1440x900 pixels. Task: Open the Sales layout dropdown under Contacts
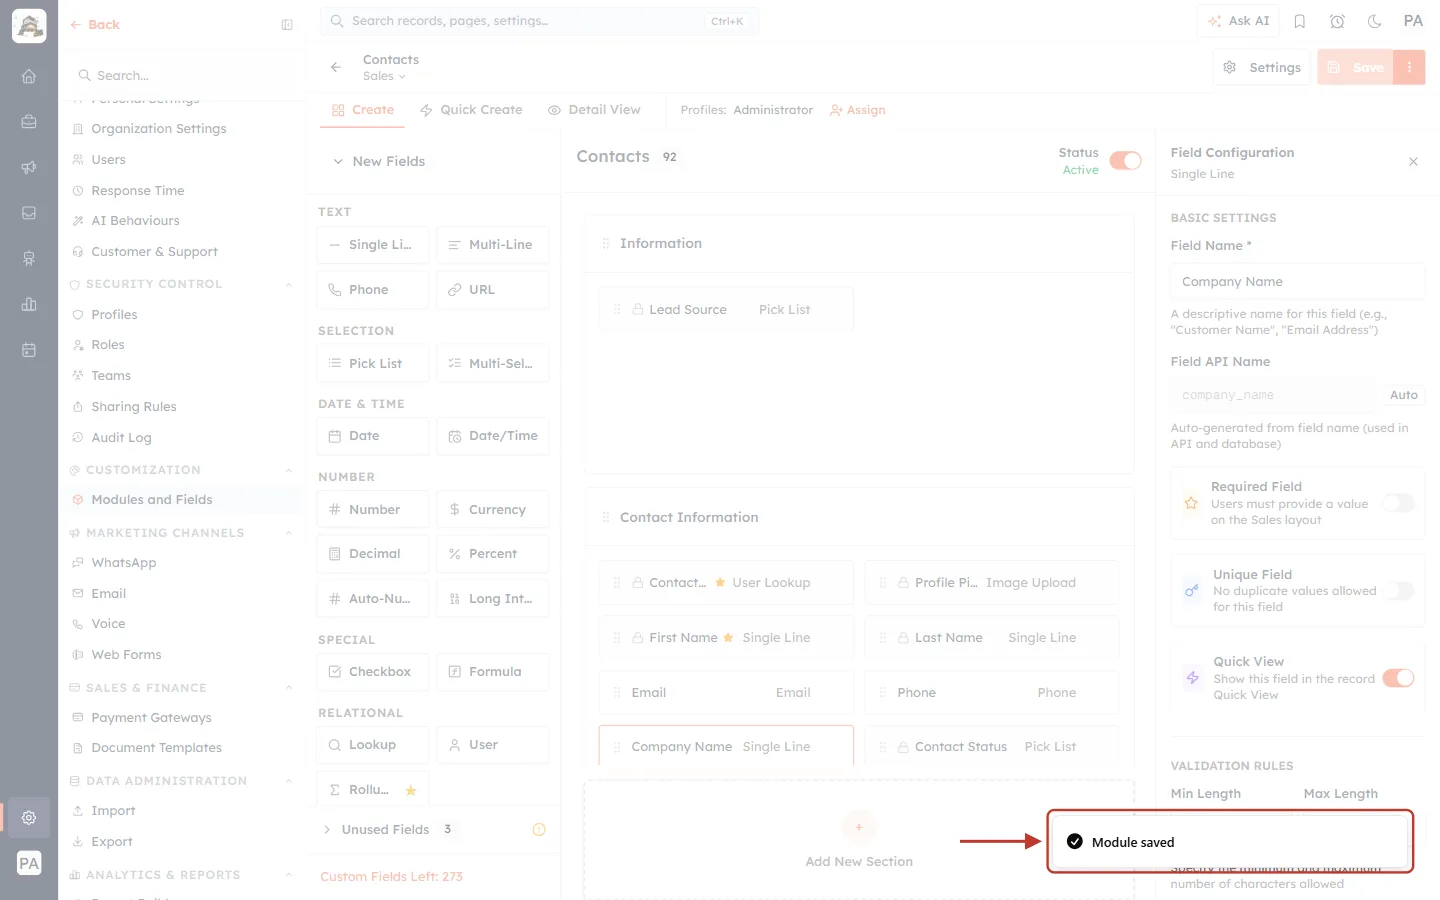[385, 77]
